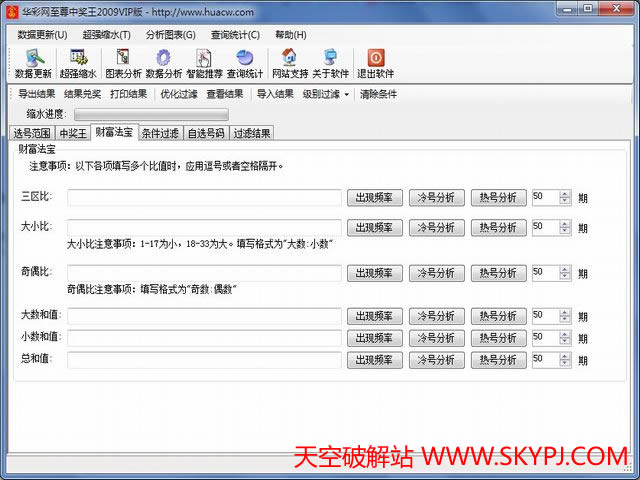Visit 网站支持 via the house icon
Screen dimensions: 640x480
[289, 64]
